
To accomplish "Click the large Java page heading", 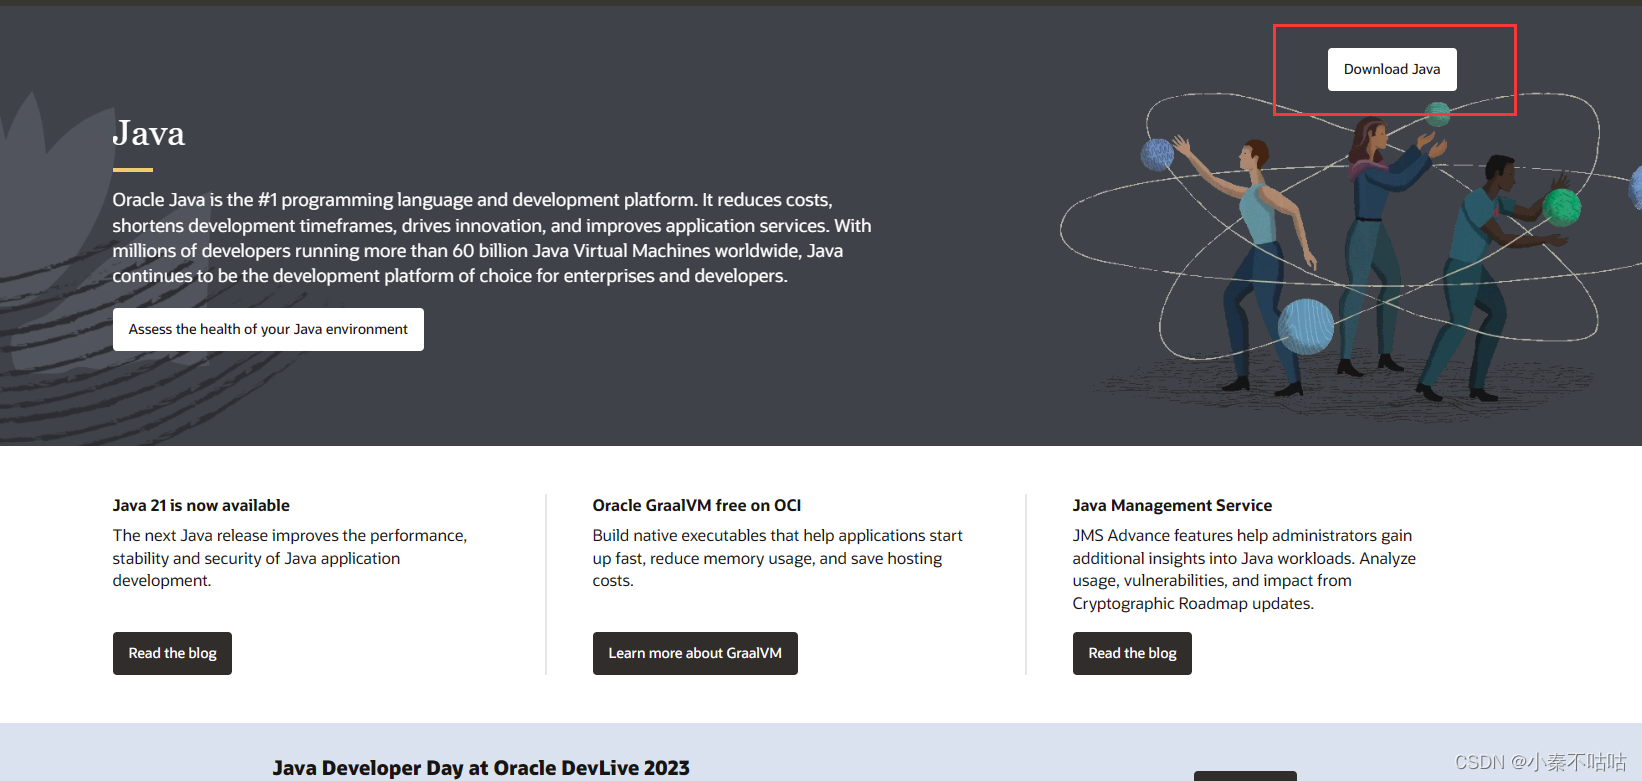I will 149,133.
